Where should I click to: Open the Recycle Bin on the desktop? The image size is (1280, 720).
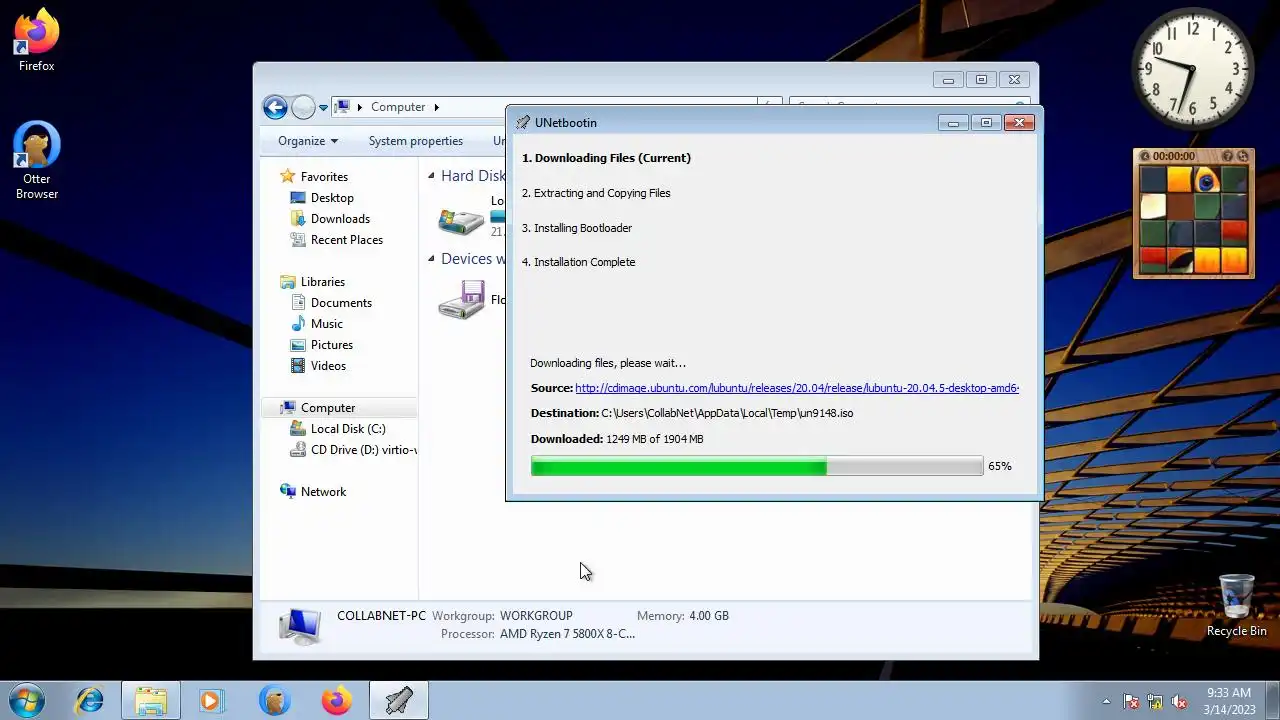1236,606
